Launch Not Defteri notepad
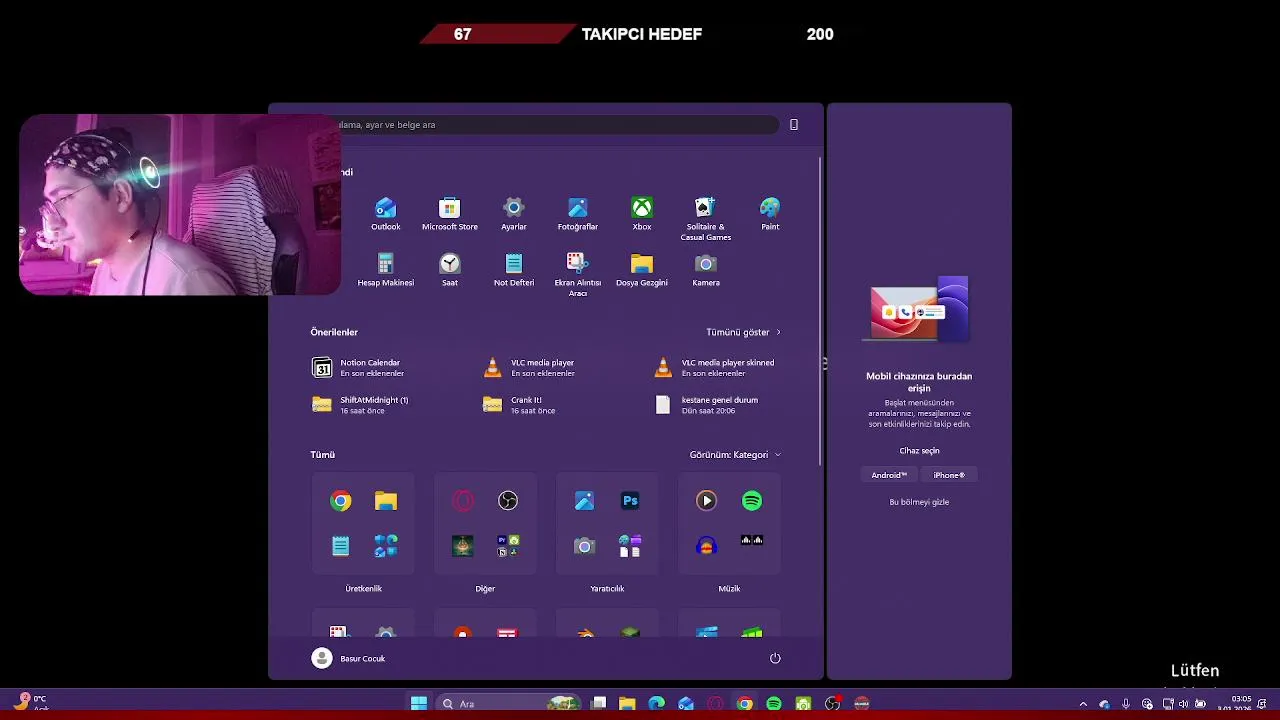Image resolution: width=1280 pixels, height=720 pixels. coord(513,270)
